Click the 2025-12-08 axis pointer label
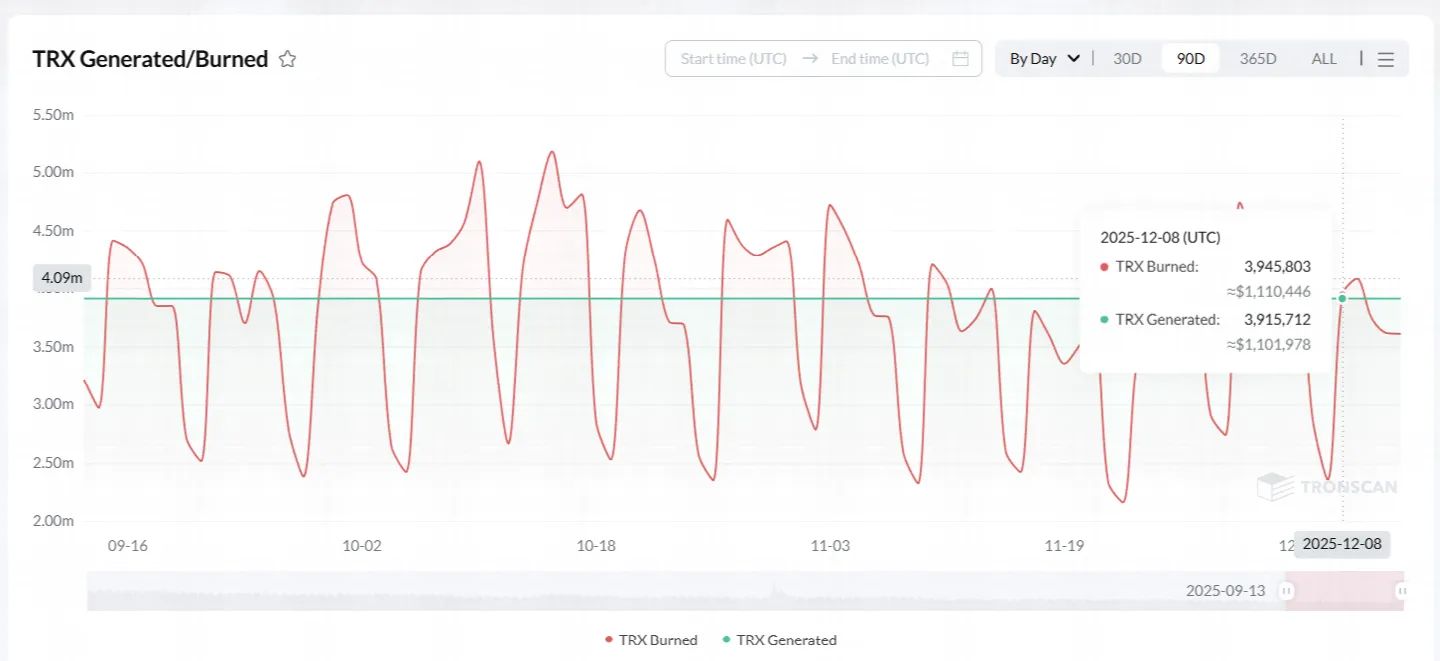 pyautogui.click(x=1342, y=544)
